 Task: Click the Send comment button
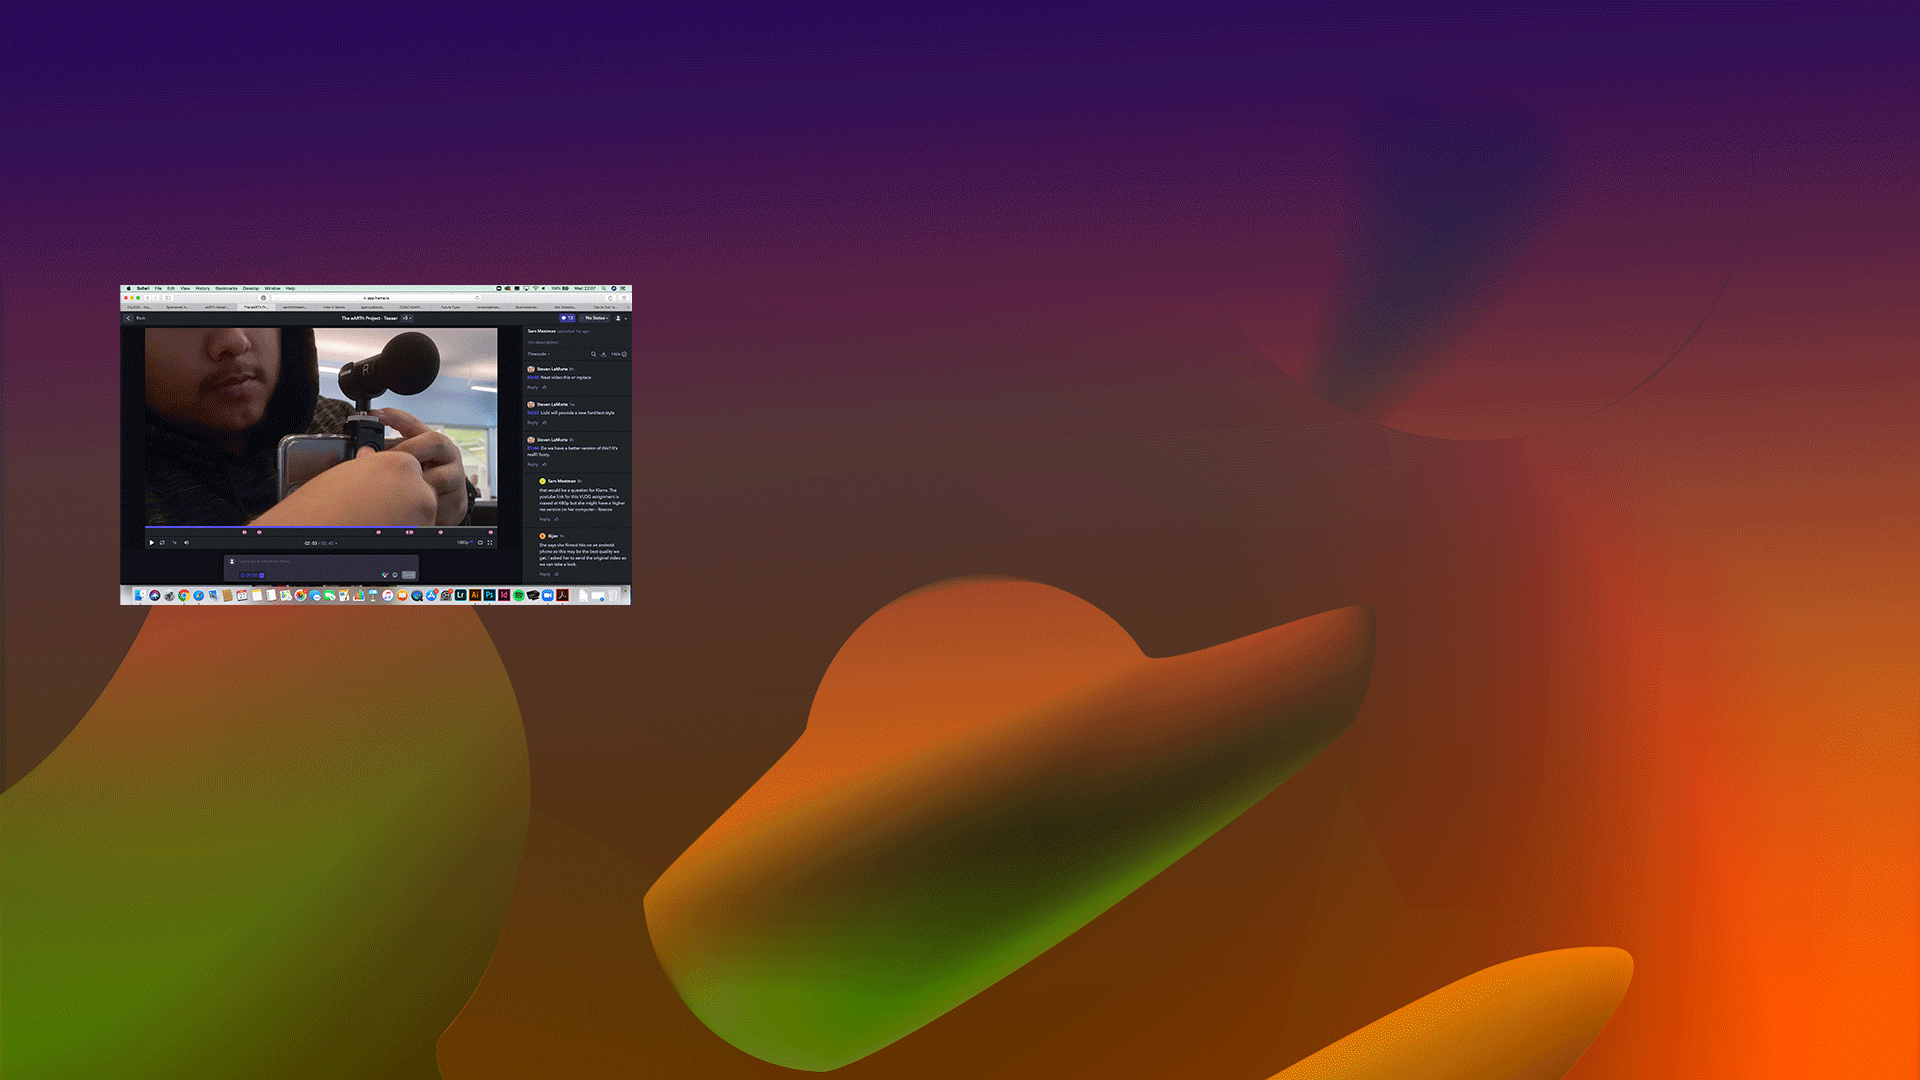[x=408, y=575]
